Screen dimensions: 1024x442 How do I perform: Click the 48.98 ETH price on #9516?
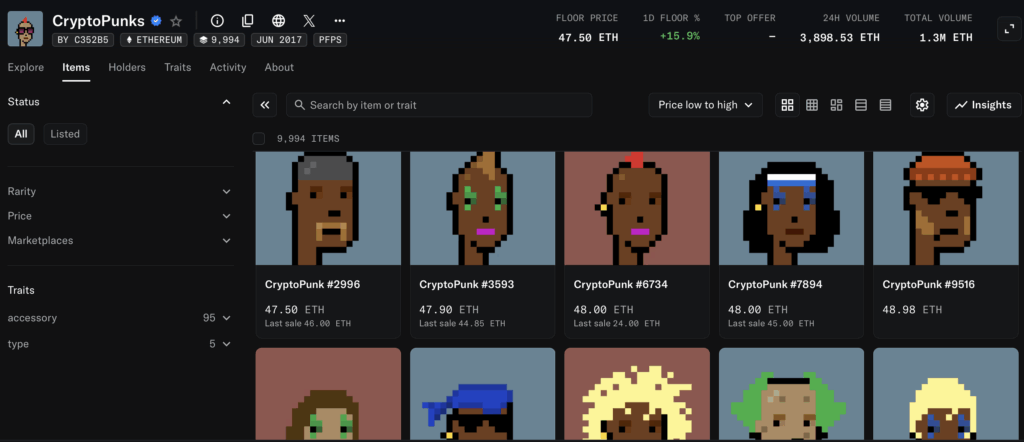point(912,309)
